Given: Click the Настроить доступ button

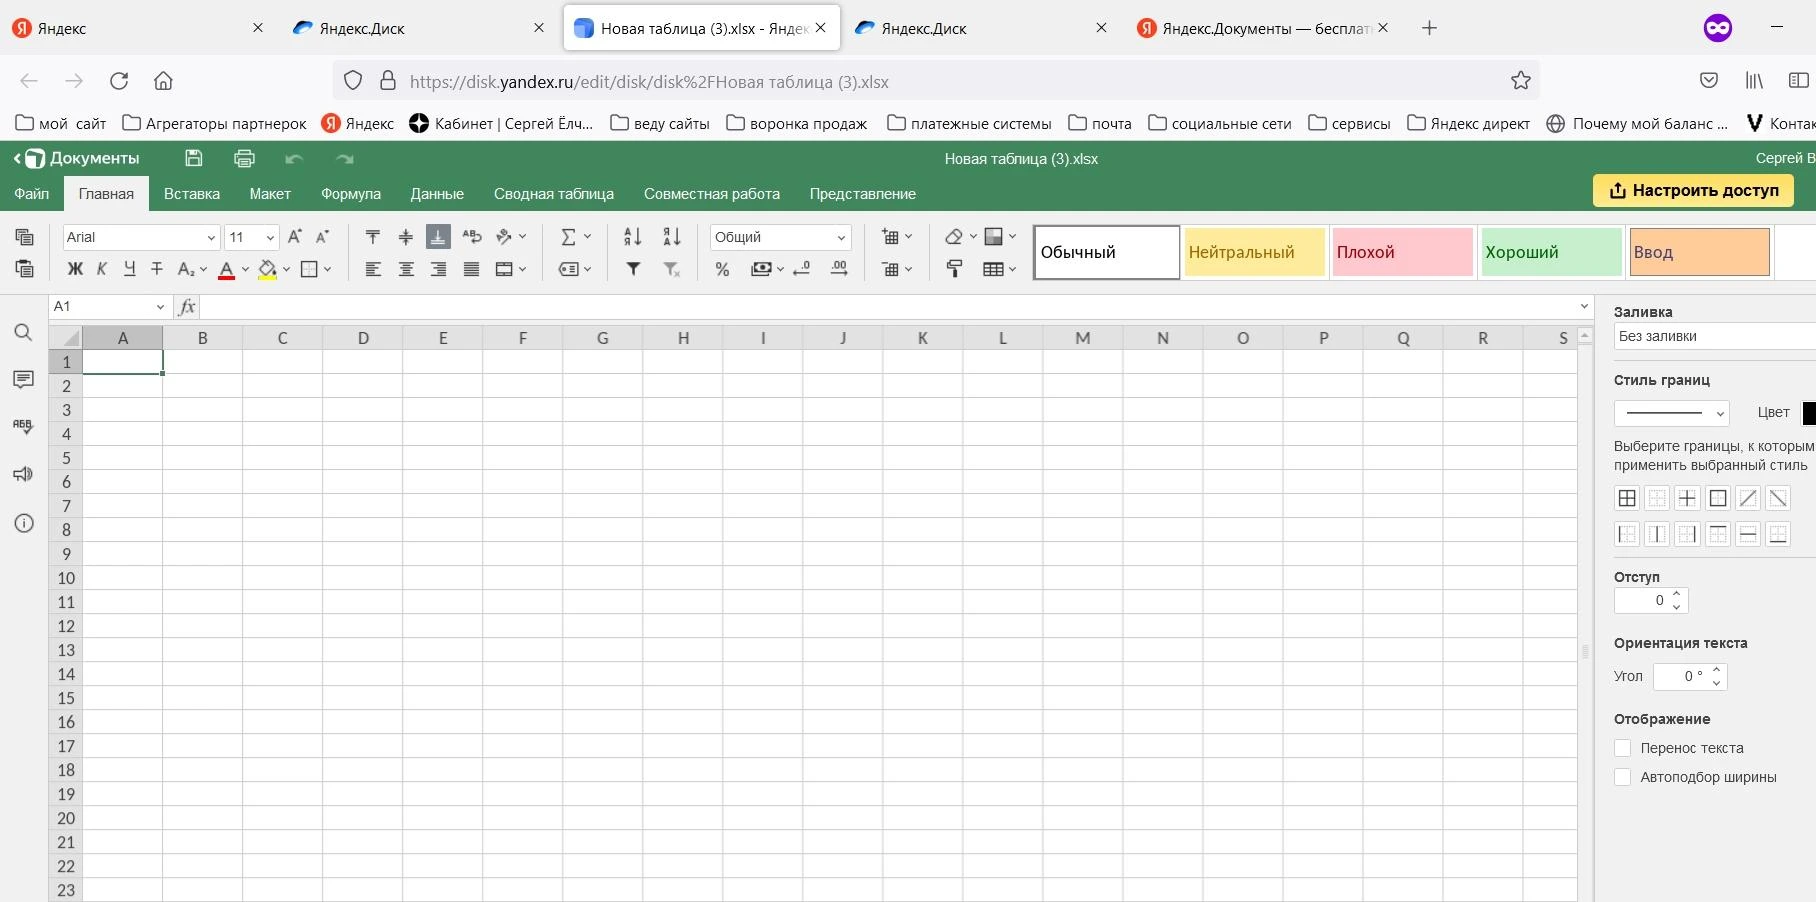Looking at the screenshot, I should click(1692, 190).
